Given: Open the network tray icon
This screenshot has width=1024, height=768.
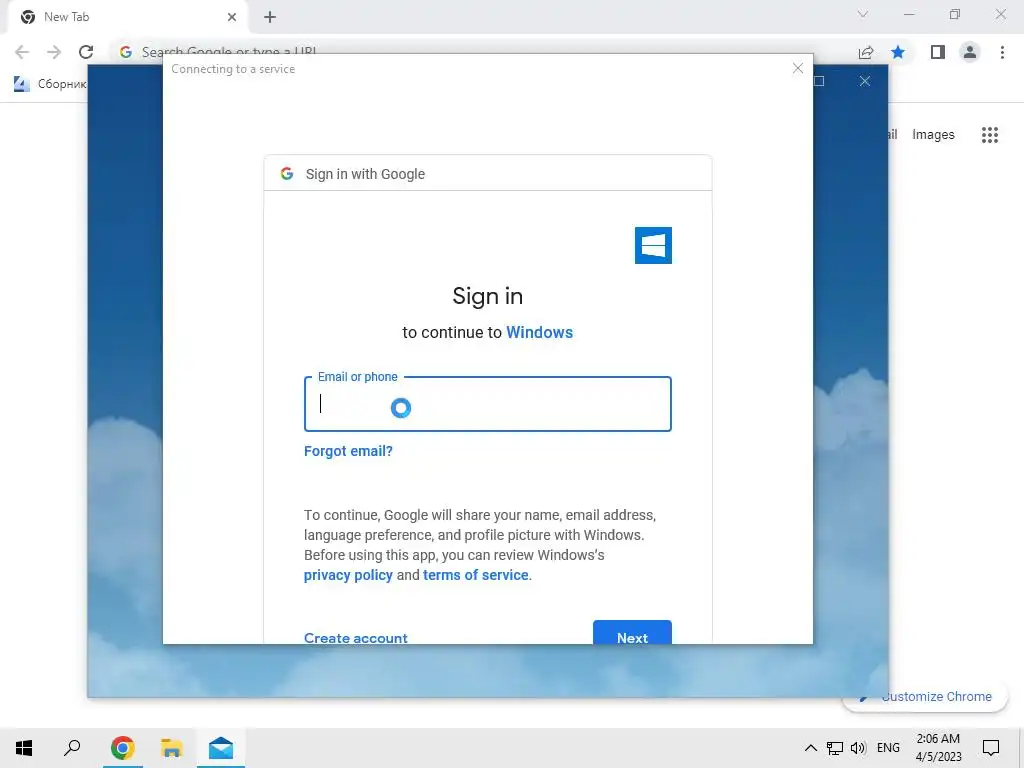Looking at the screenshot, I should [835, 748].
